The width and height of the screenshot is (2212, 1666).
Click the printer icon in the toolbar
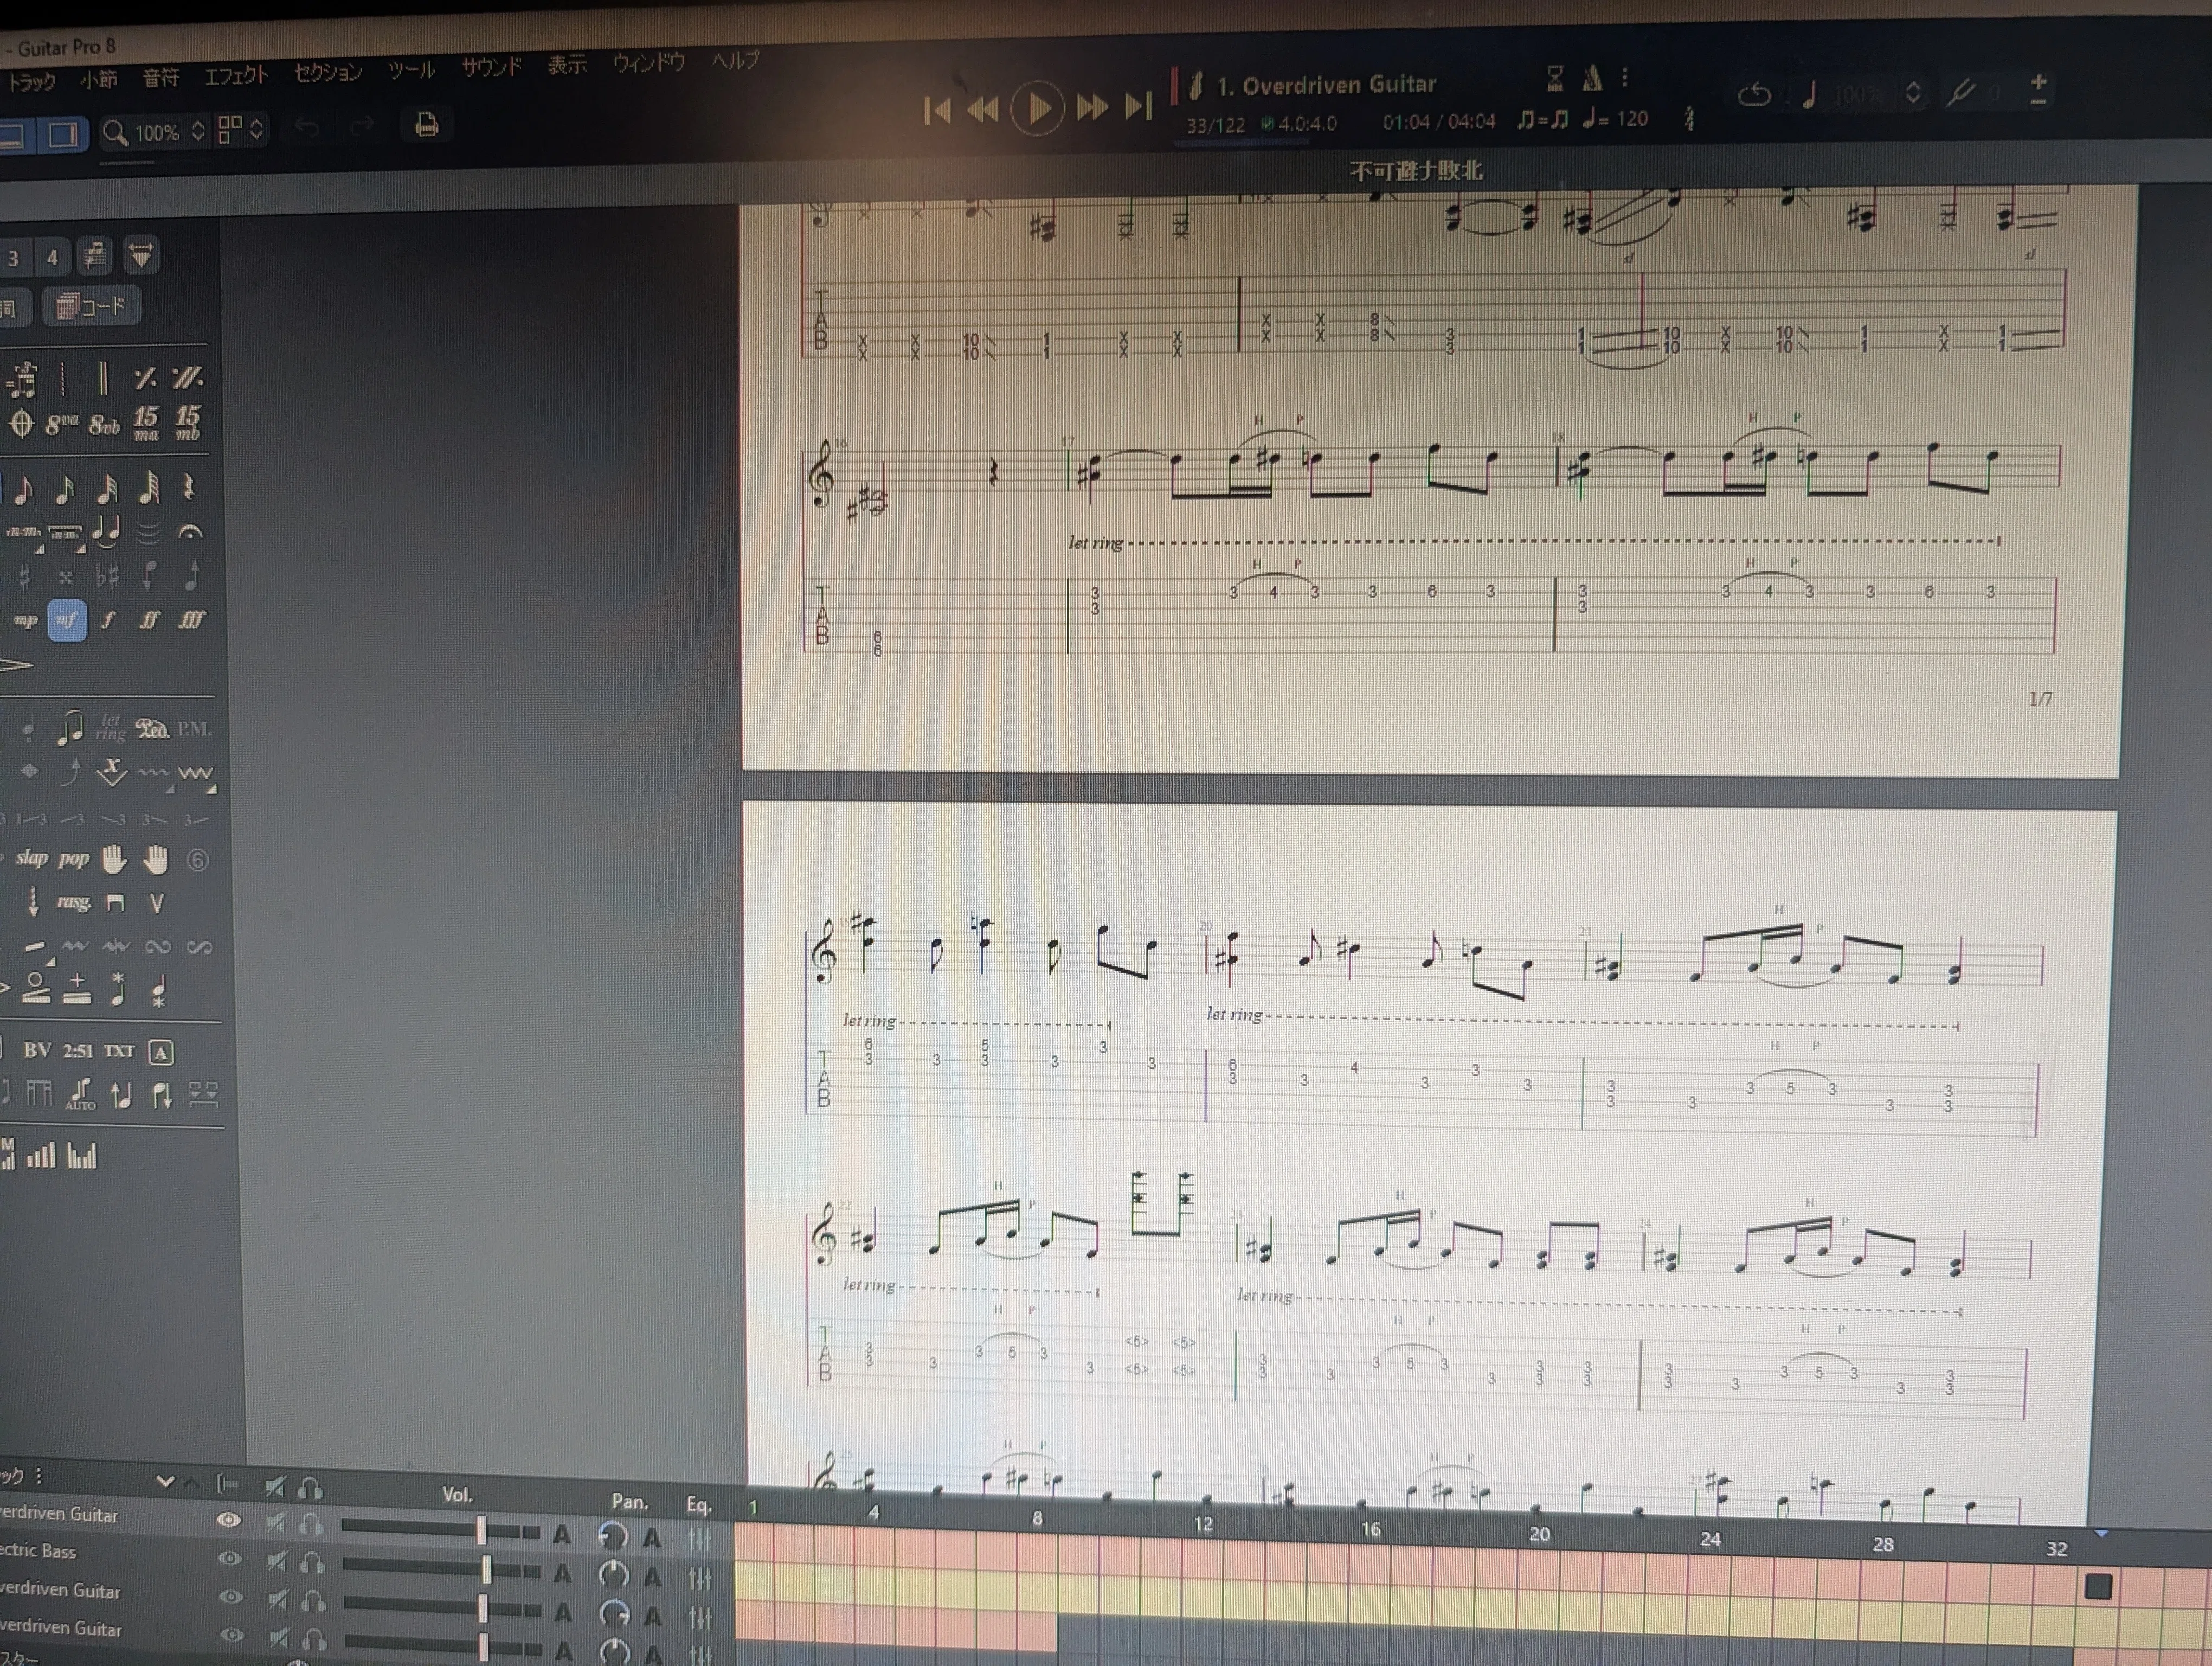(427, 125)
